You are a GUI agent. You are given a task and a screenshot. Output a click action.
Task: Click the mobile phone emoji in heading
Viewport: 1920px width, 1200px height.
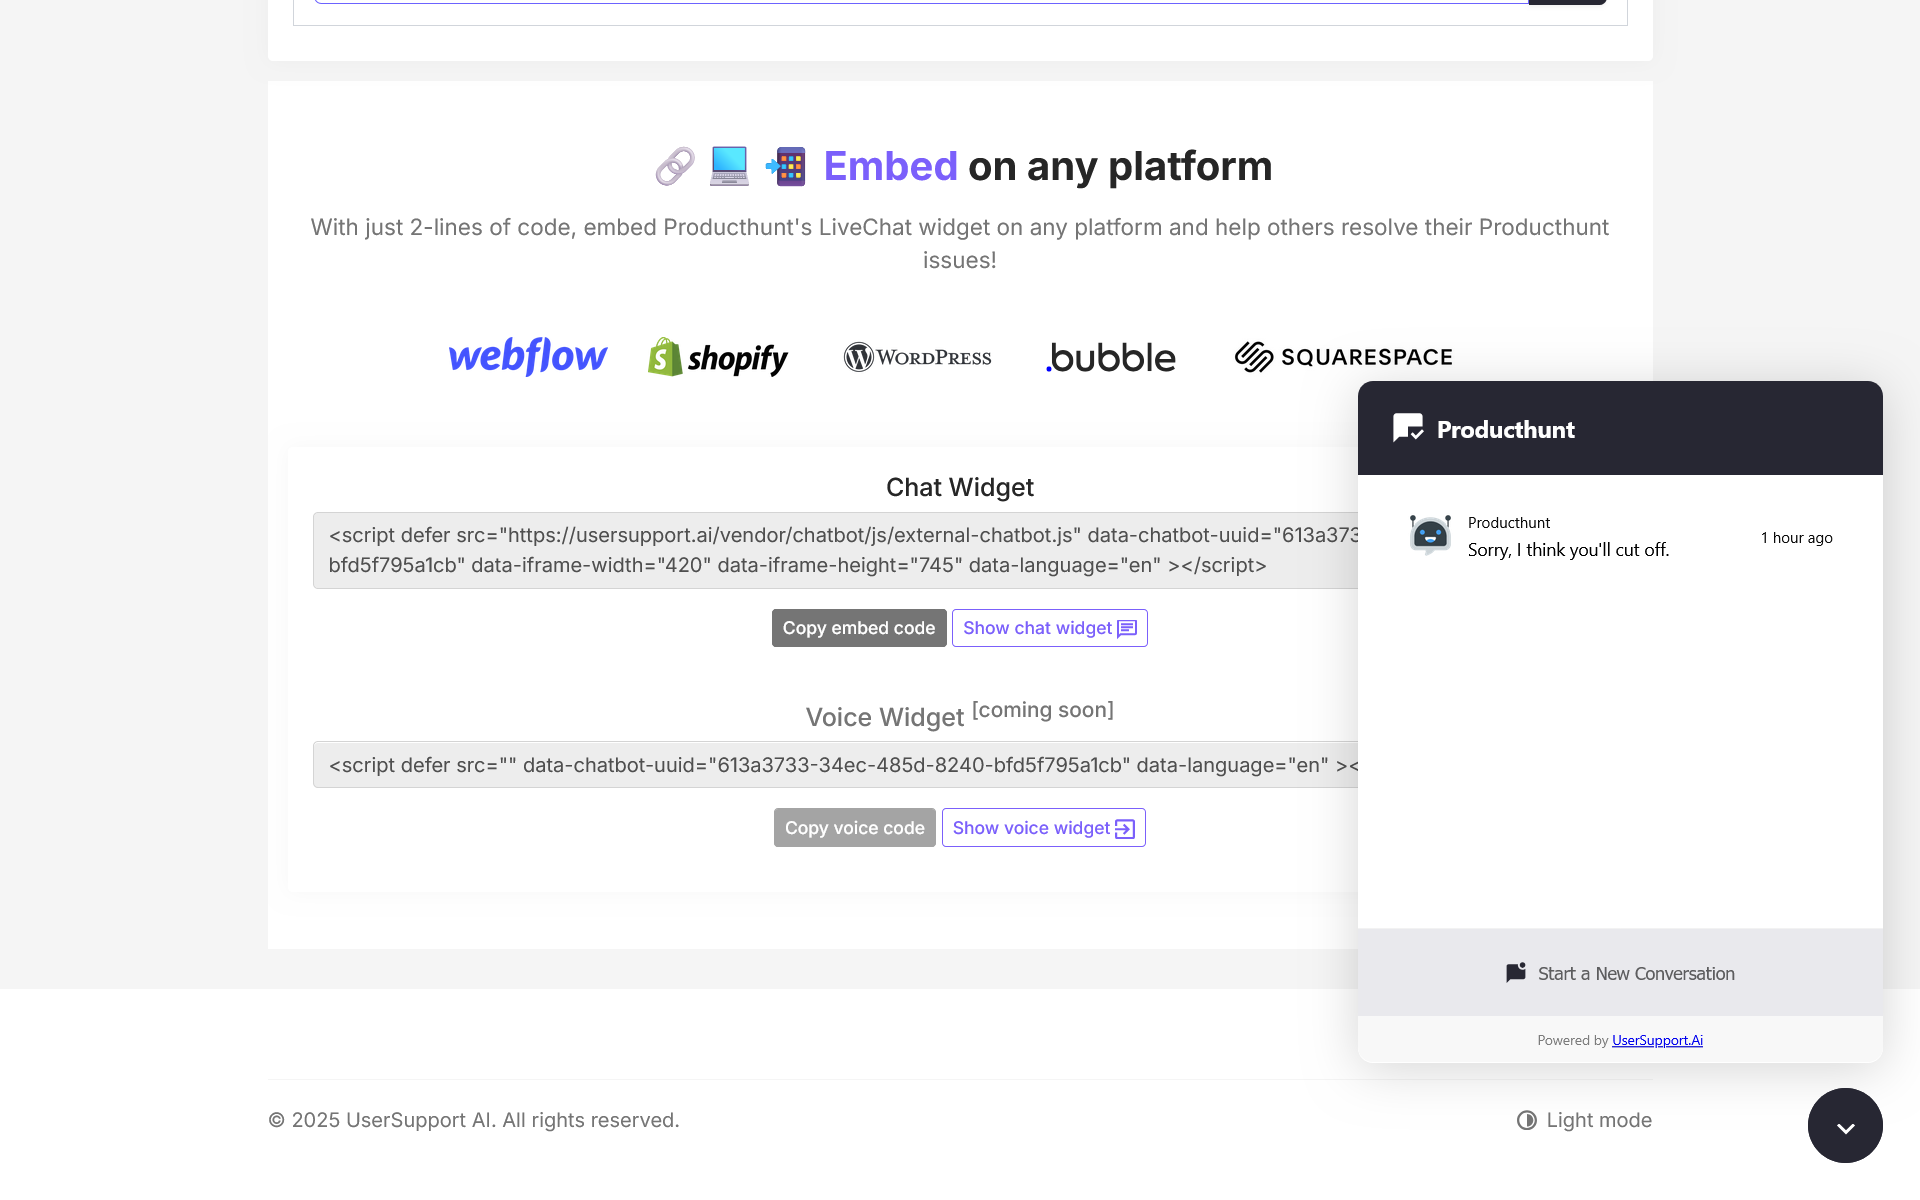click(785, 166)
